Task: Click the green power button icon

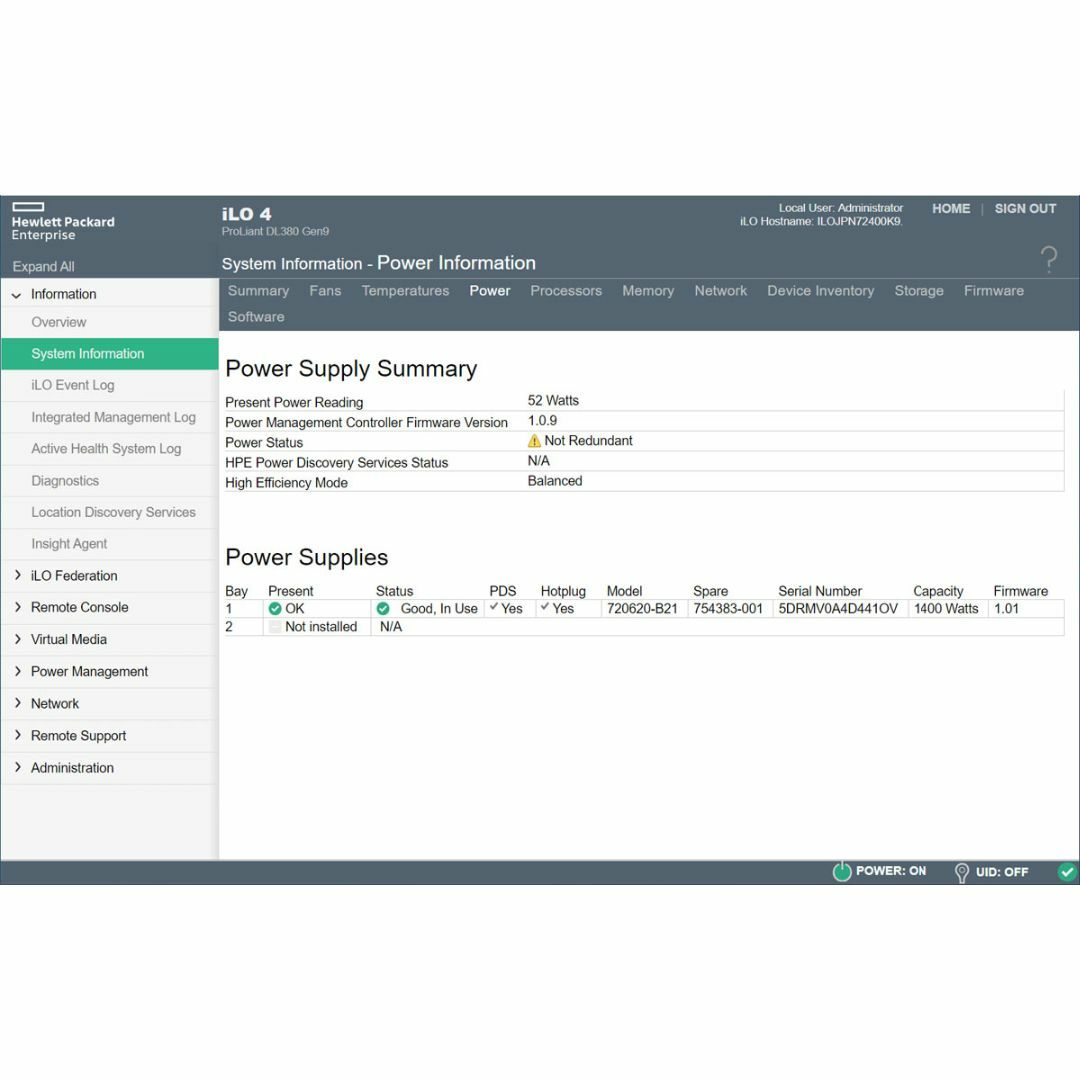Action: [842, 871]
